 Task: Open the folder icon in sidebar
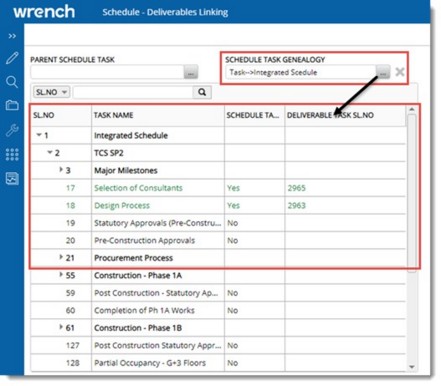point(12,105)
